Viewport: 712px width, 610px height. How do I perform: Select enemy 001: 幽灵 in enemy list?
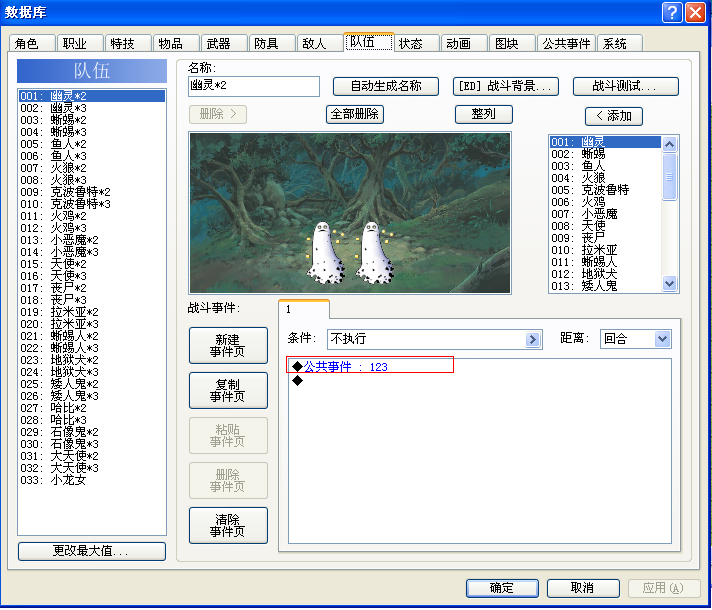click(605, 142)
